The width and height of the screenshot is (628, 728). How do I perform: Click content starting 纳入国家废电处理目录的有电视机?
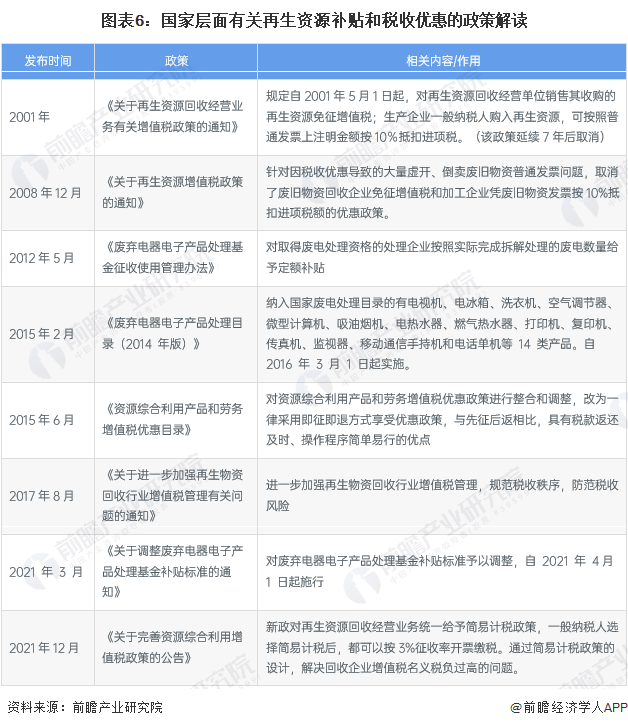pyautogui.click(x=440, y=334)
